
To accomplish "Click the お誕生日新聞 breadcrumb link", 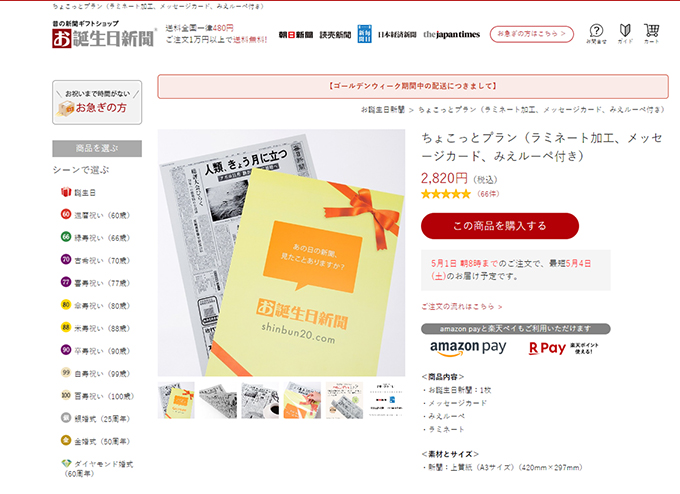I will pyautogui.click(x=383, y=110).
